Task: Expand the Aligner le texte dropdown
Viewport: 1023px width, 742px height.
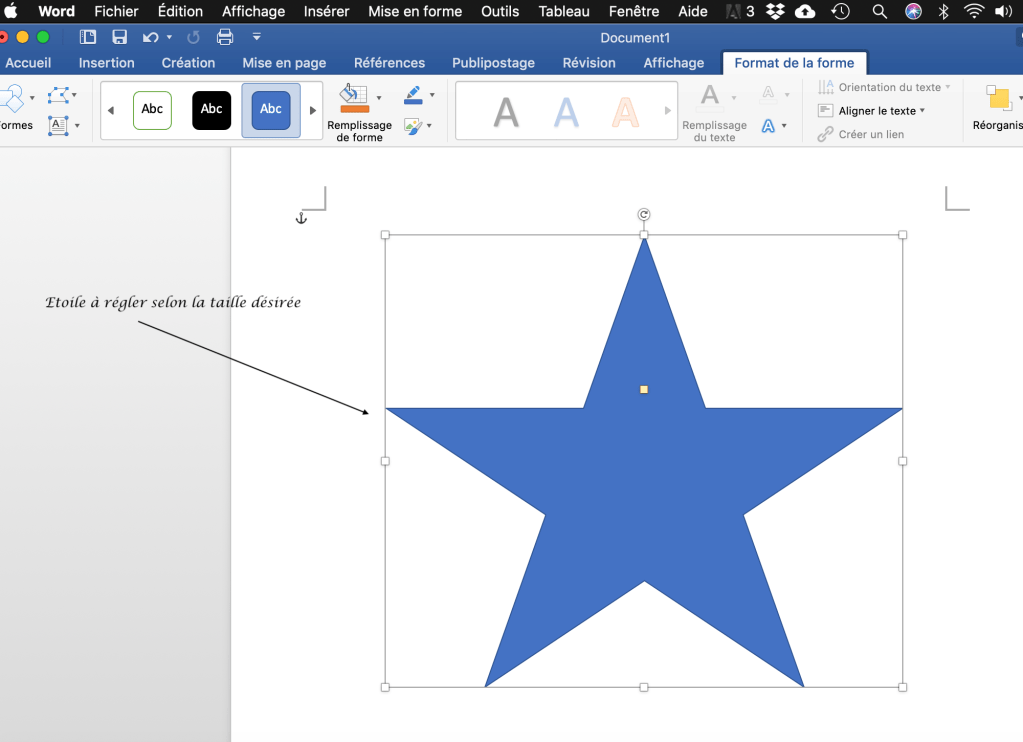Action: [x=921, y=111]
